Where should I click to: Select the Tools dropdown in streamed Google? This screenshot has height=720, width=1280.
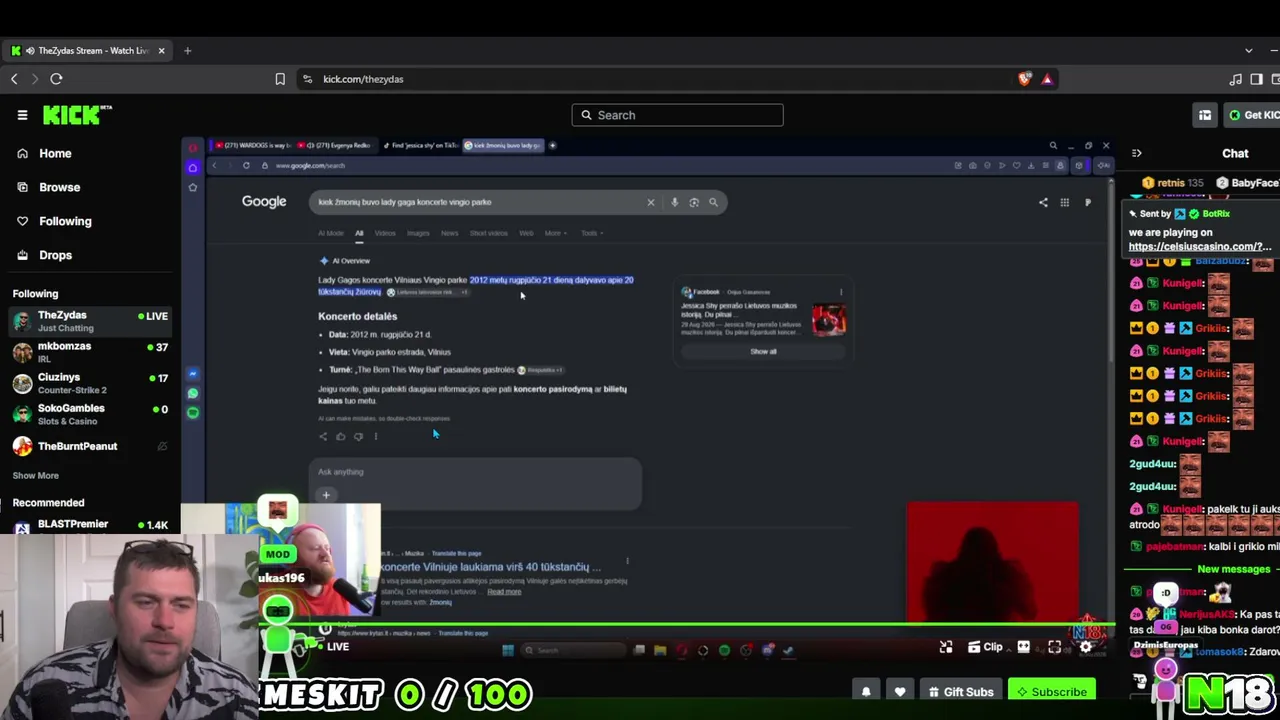tap(590, 233)
